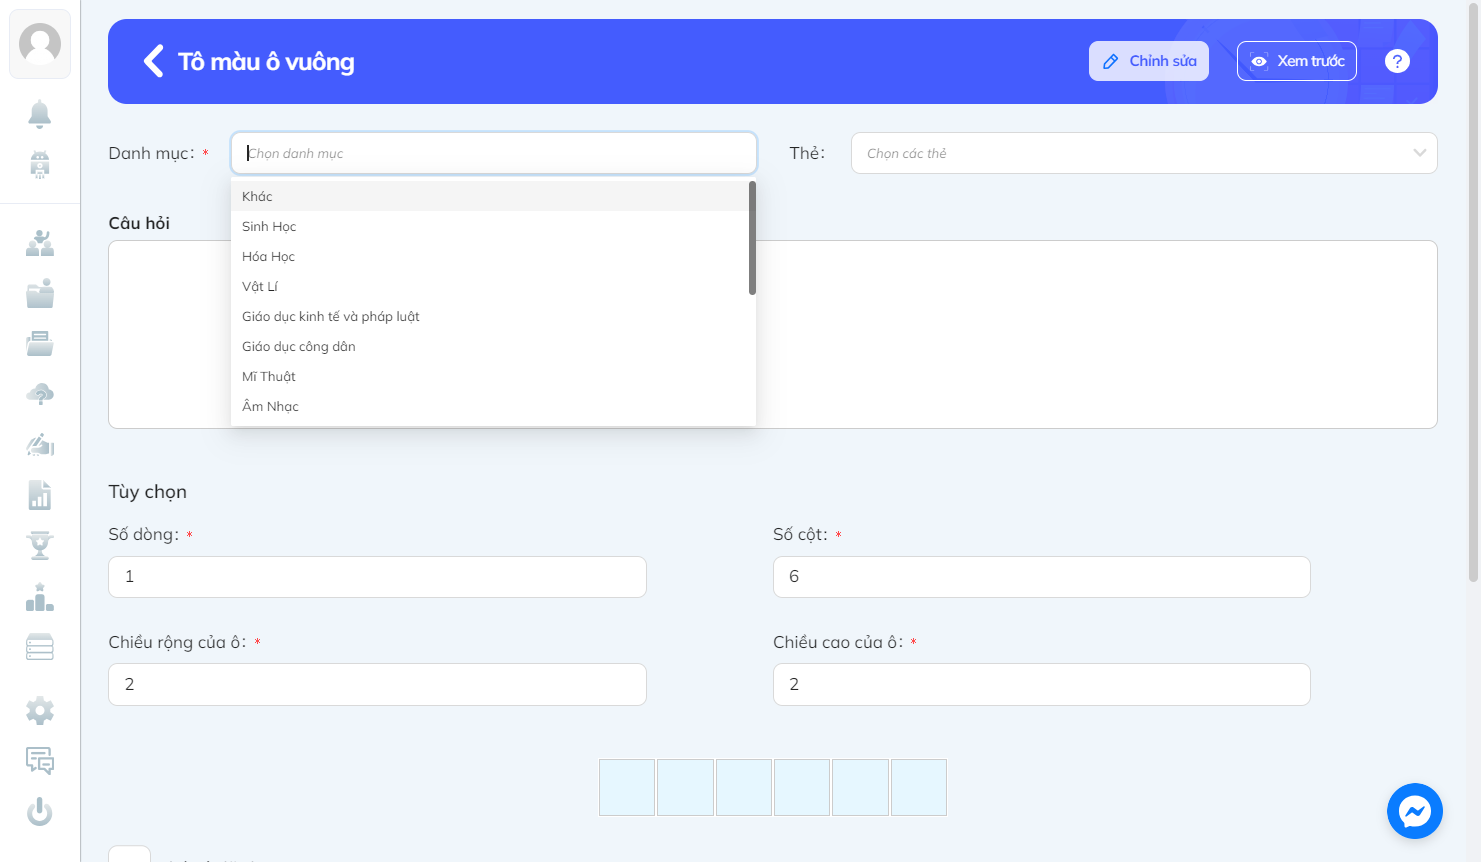The height and width of the screenshot is (862, 1481).
Task: Choose Vật Lí category option
Action: [x=490, y=286]
